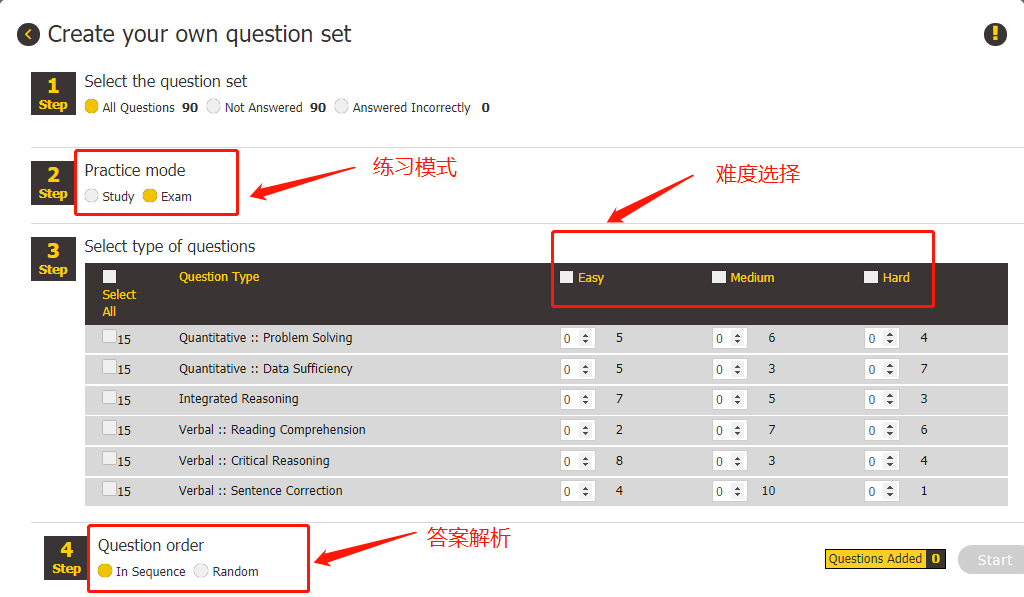Enable the Medium difficulty checkbox
1024x597 pixels.
(719, 277)
